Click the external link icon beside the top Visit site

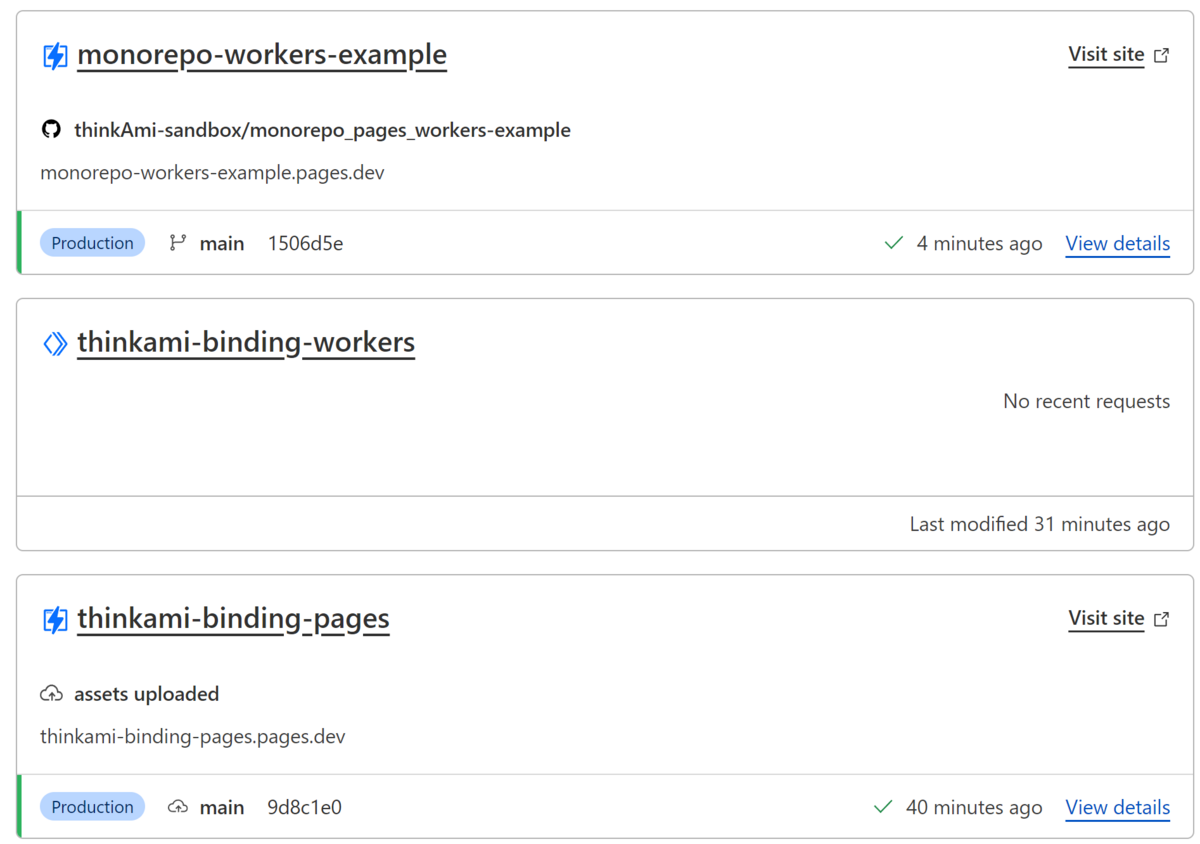pos(1161,54)
